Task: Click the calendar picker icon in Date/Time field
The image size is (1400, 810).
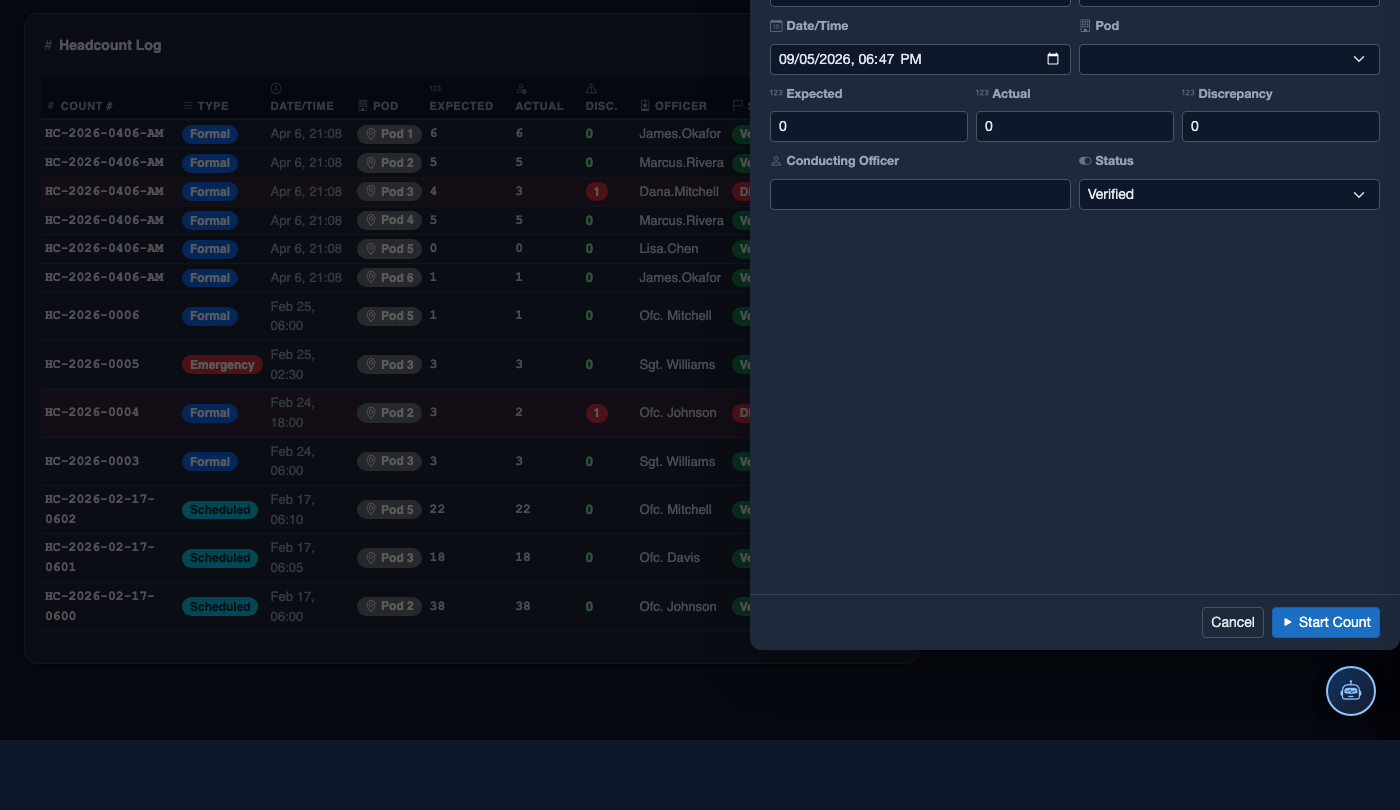Action: coord(1052,59)
